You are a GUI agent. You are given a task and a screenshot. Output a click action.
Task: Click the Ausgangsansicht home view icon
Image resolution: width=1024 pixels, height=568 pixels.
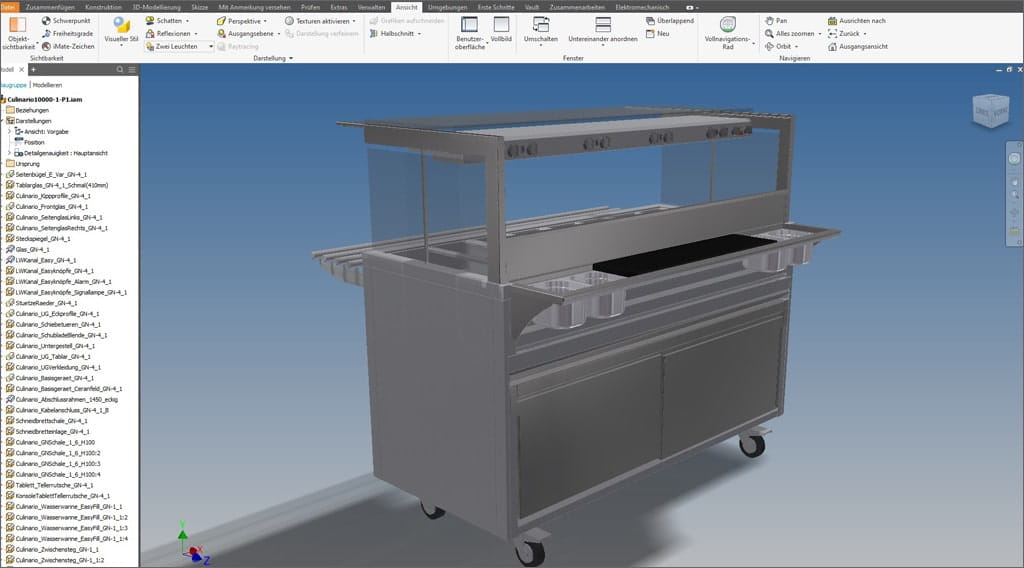pyautogui.click(x=833, y=46)
